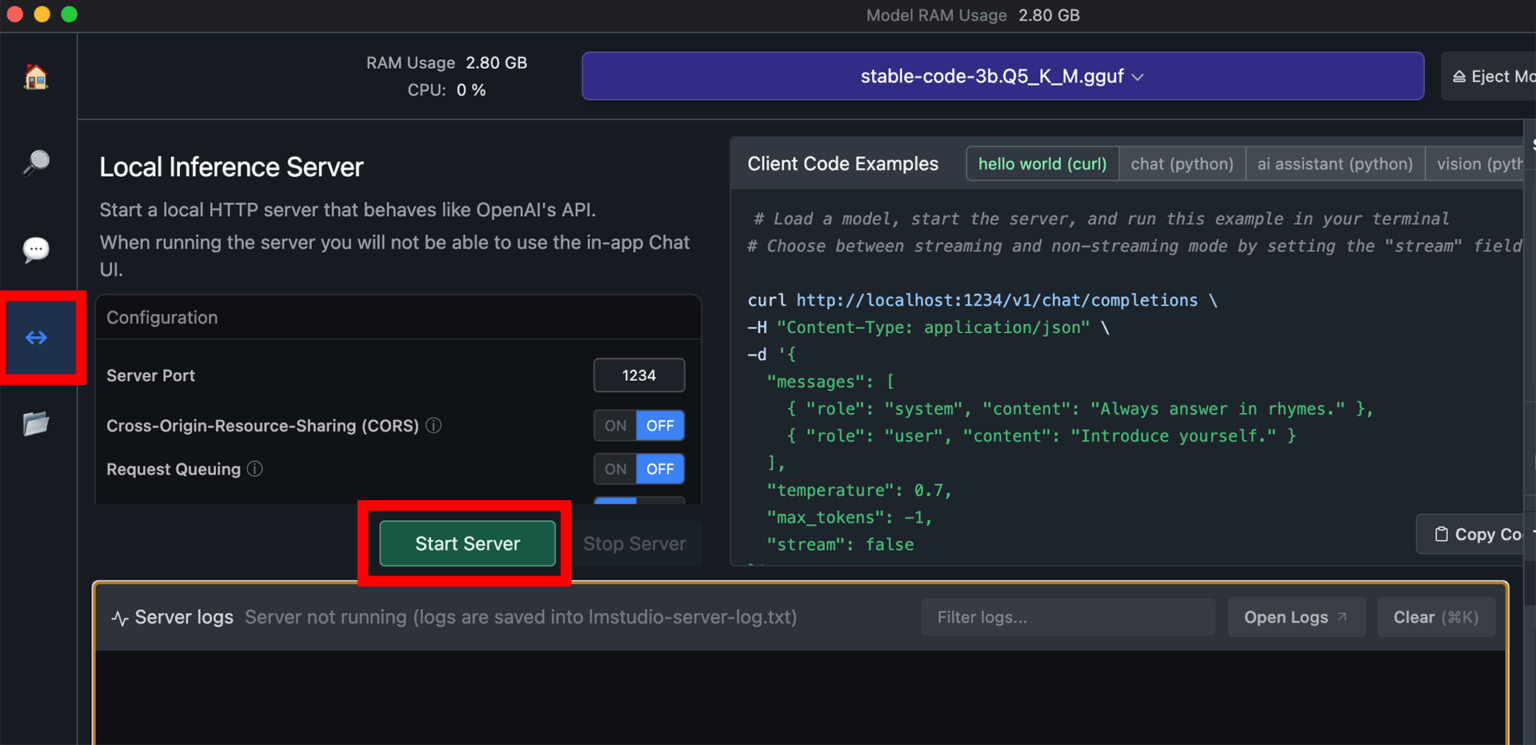This screenshot has width=1536, height=745.
Task: Enable Cross-Origin-Resource-Sharing
Action: tap(614, 425)
